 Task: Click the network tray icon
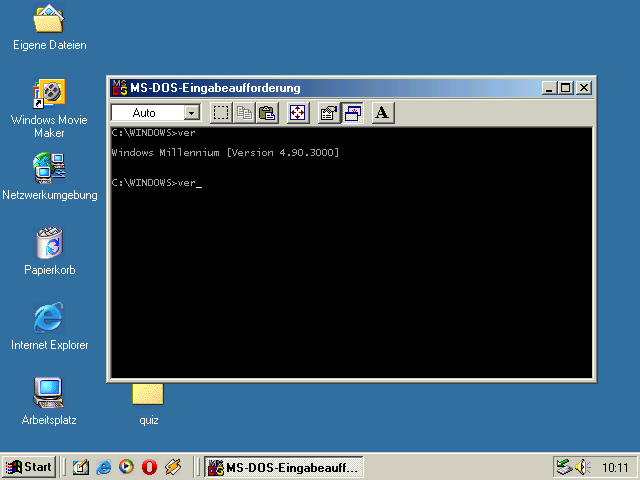pos(564,467)
